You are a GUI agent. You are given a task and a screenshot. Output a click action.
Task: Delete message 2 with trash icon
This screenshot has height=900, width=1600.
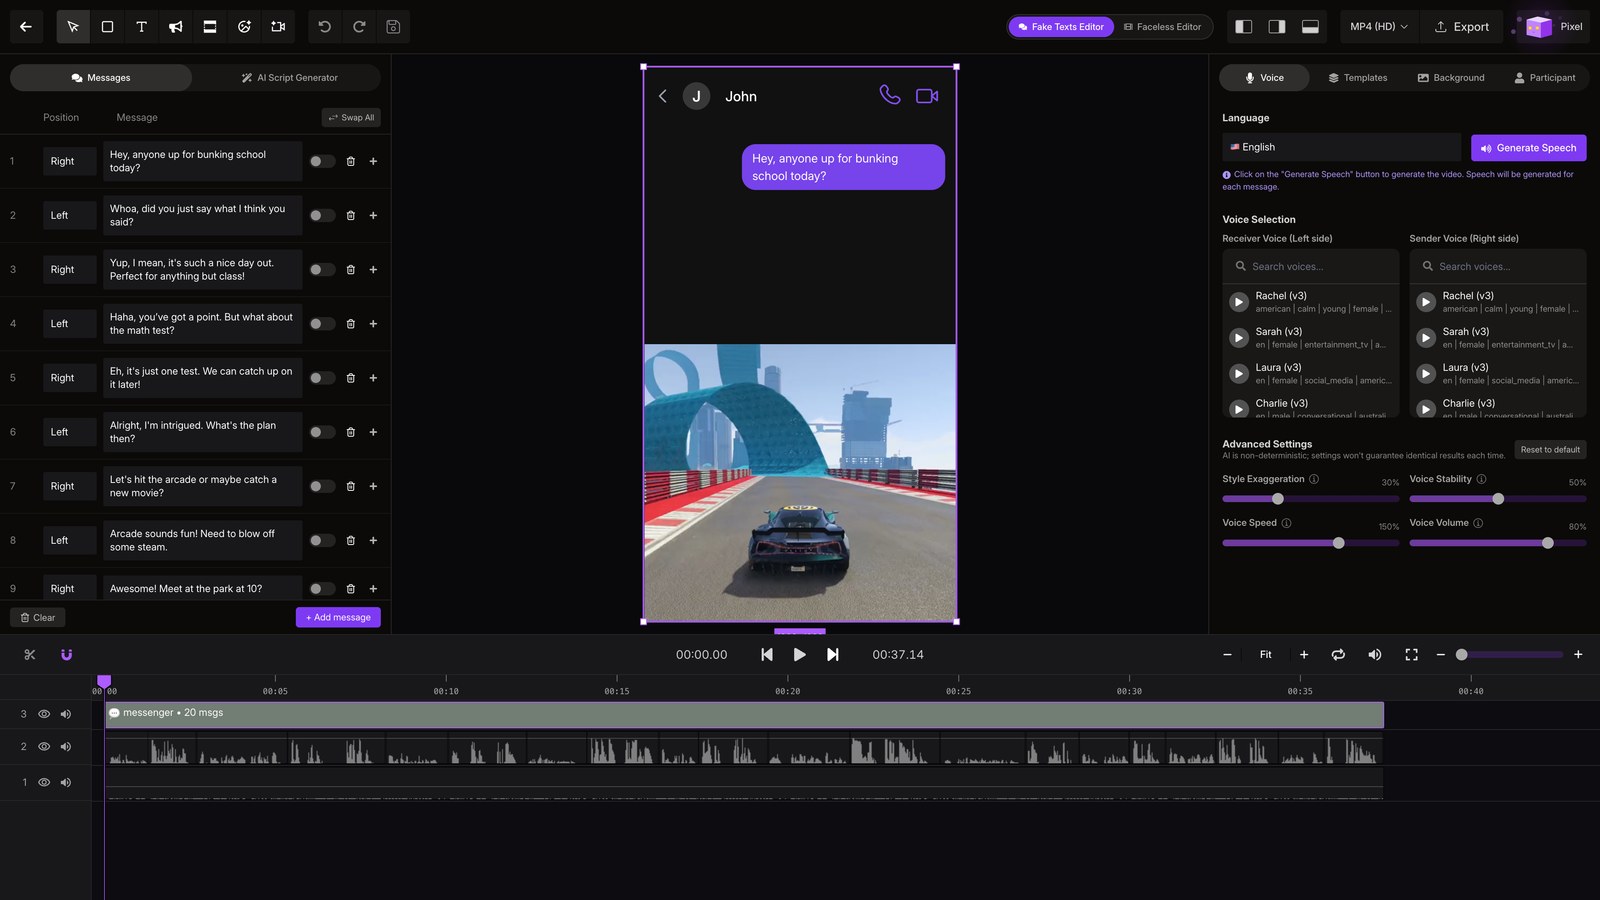click(351, 215)
